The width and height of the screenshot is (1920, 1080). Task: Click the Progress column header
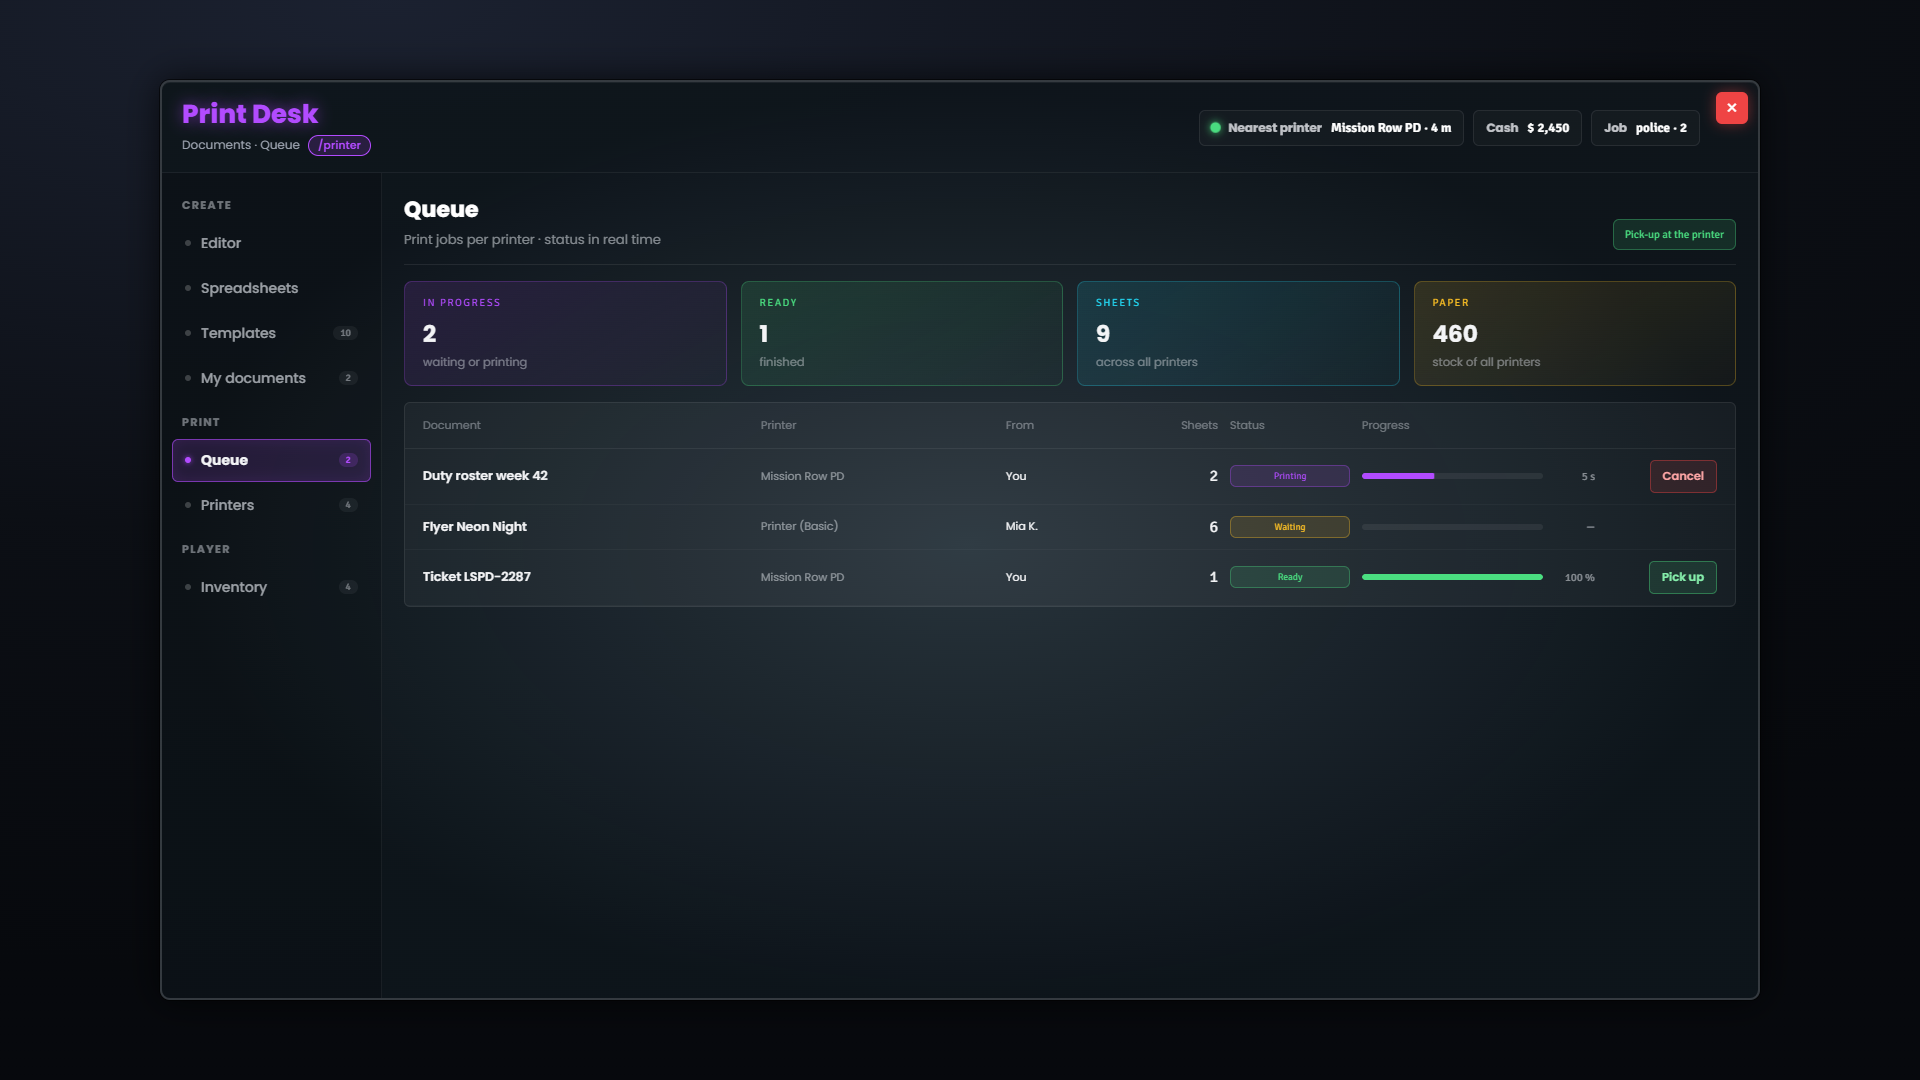coord(1385,425)
